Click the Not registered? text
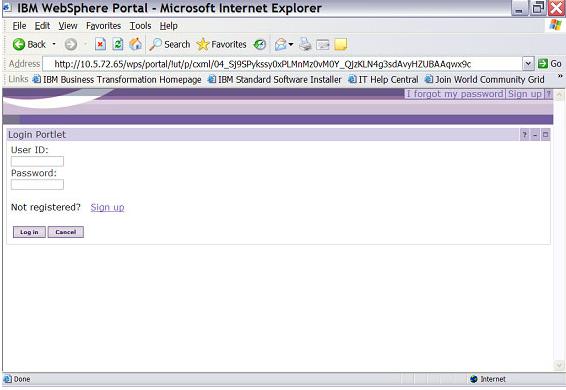The width and height of the screenshot is (566, 390). [46, 207]
